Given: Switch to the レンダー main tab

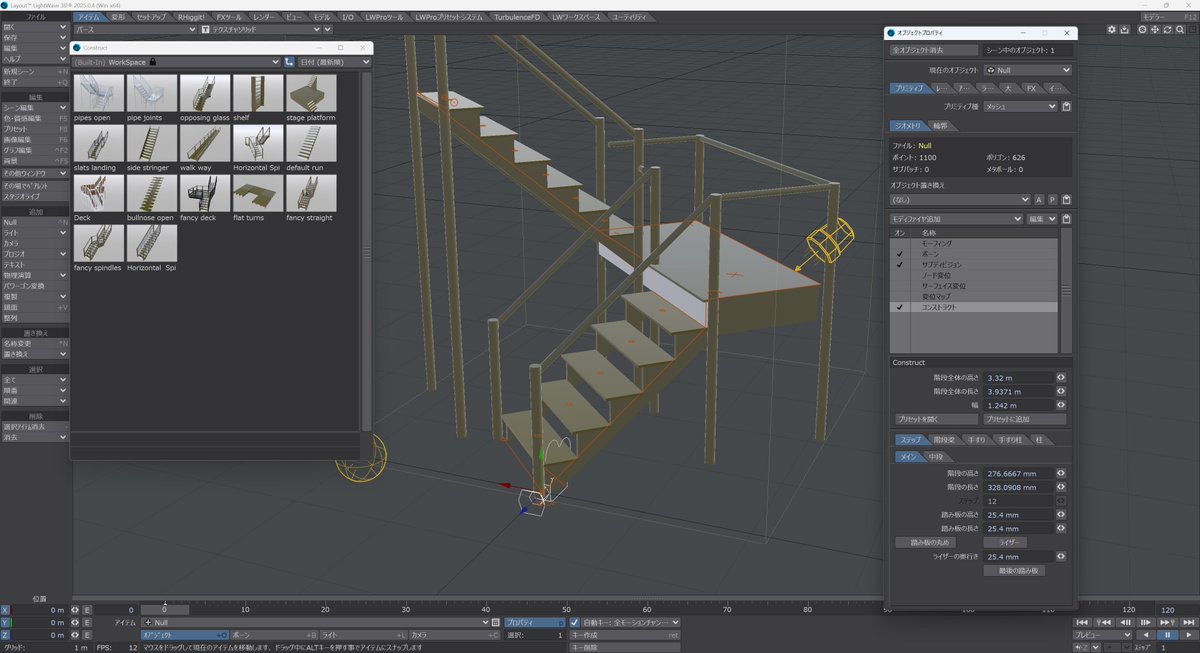Looking at the screenshot, I should click(264, 17).
